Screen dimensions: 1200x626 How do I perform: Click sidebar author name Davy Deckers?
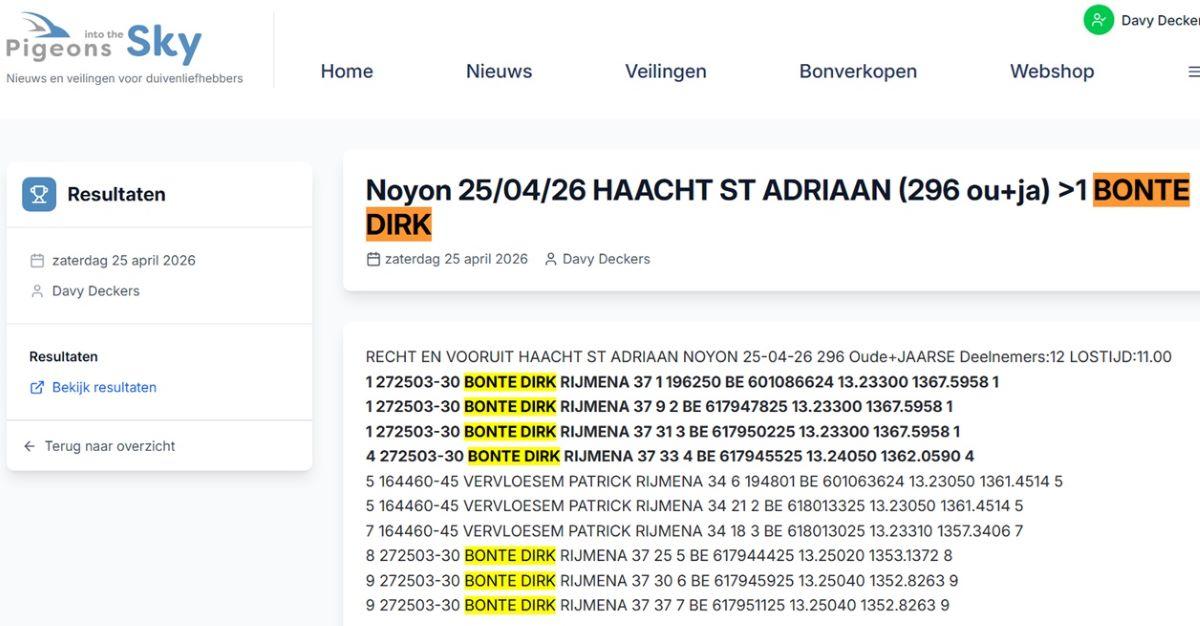coord(96,291)
